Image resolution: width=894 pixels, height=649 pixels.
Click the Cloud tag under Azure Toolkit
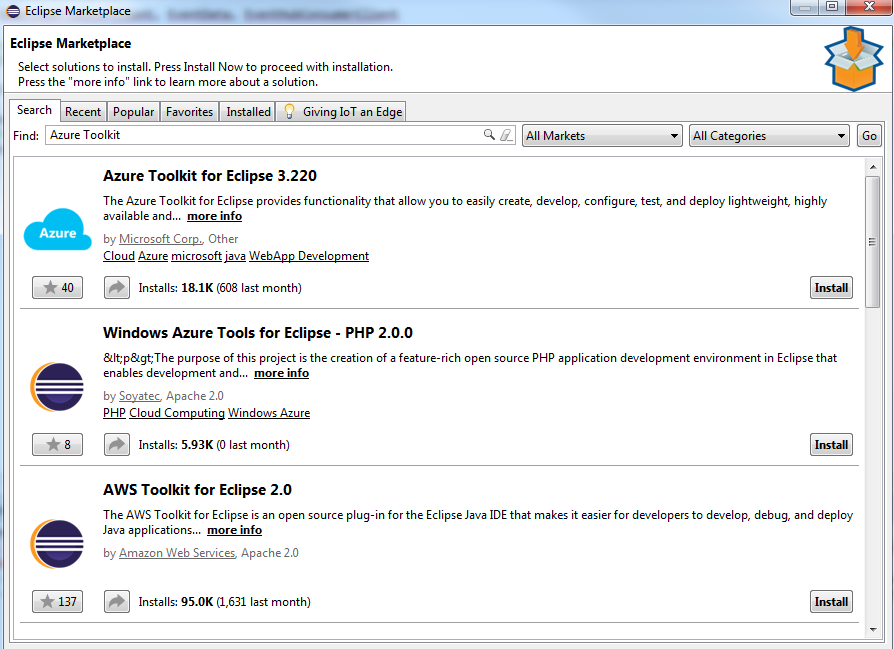pyautogui.click(x=119, y=256)
